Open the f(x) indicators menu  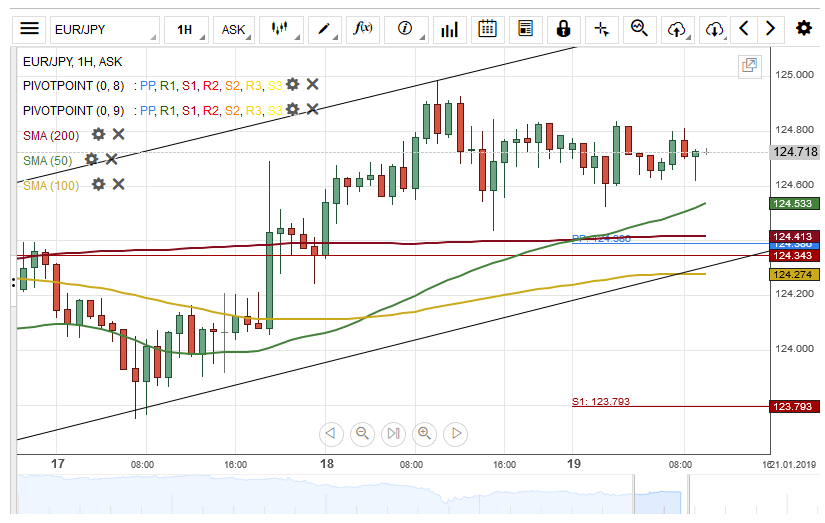tap(362, 29)
